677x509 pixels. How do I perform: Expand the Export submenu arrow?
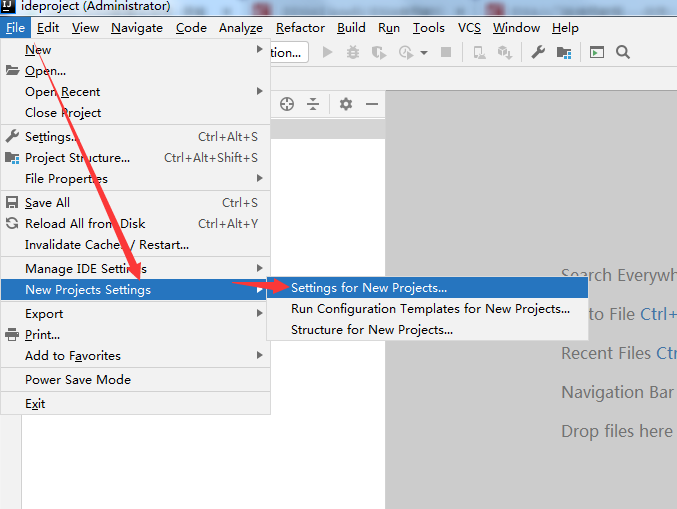click(x=259, y=313)
